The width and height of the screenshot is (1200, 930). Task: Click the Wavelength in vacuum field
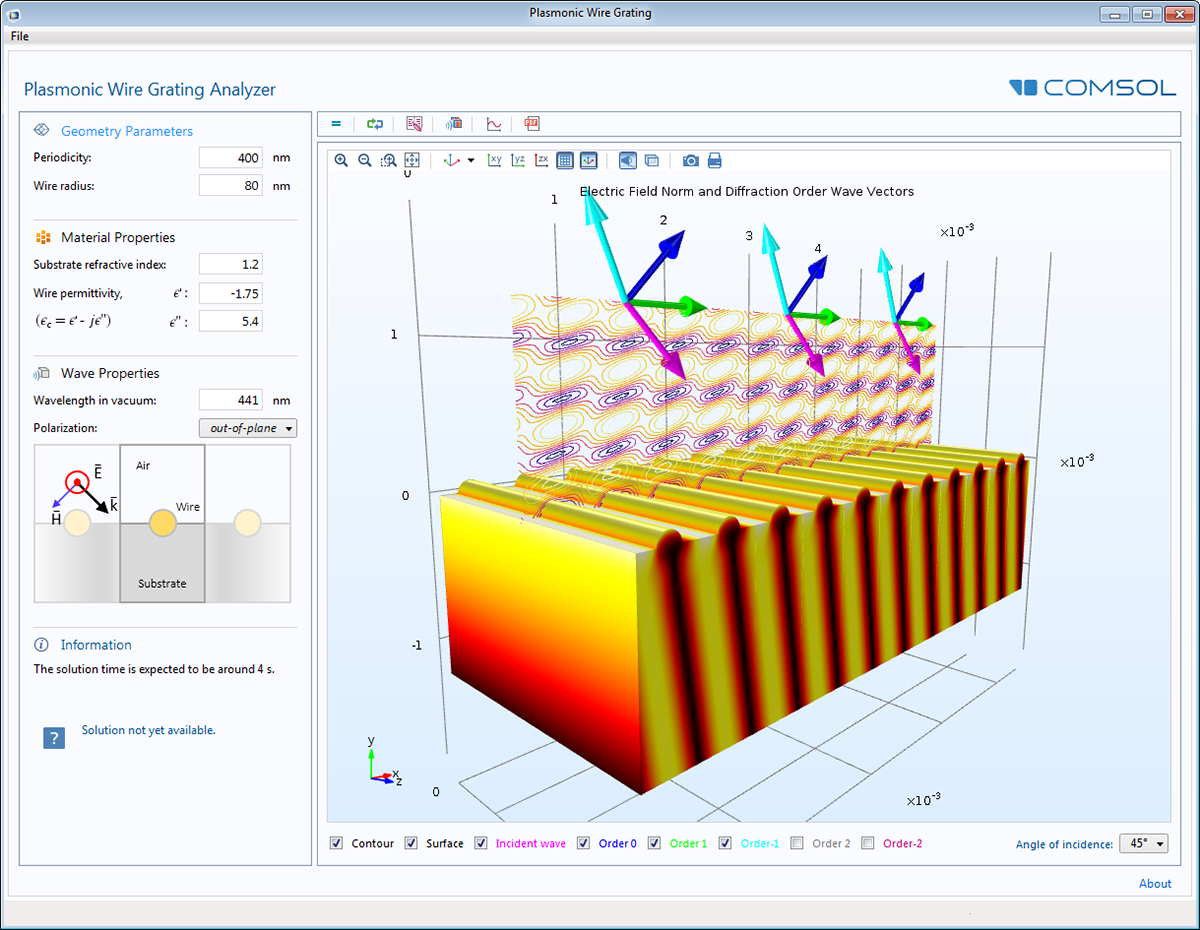pos(230,400)
